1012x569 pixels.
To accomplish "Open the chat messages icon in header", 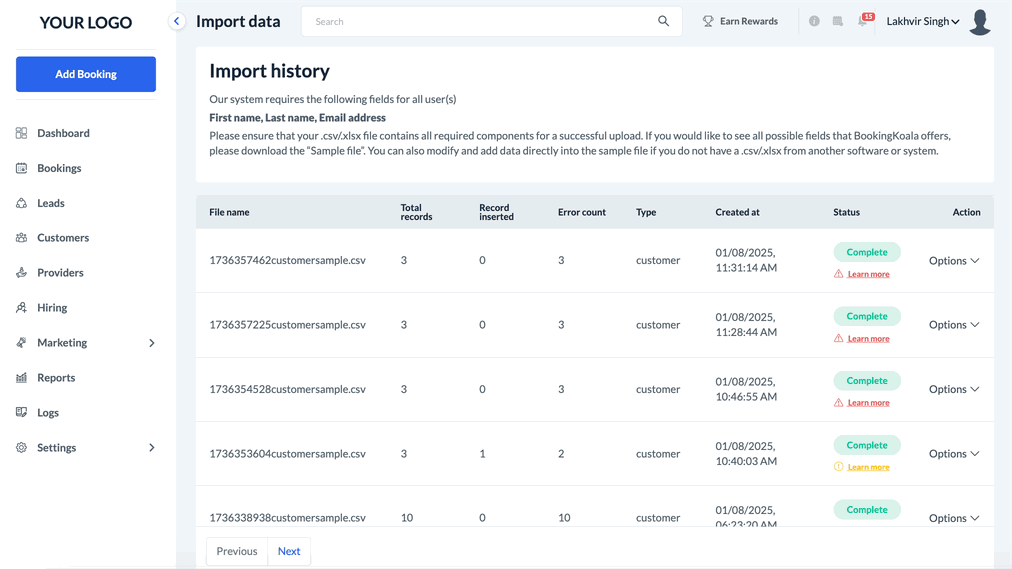I will click(x=838, y=21).
